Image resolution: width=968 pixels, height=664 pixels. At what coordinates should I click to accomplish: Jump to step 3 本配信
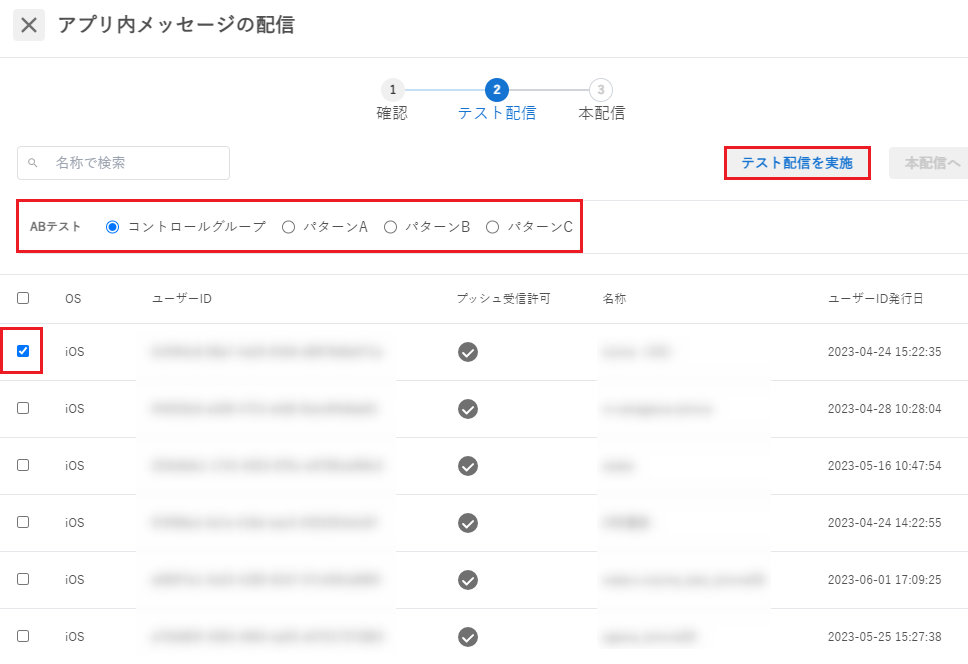pos(601,90)
